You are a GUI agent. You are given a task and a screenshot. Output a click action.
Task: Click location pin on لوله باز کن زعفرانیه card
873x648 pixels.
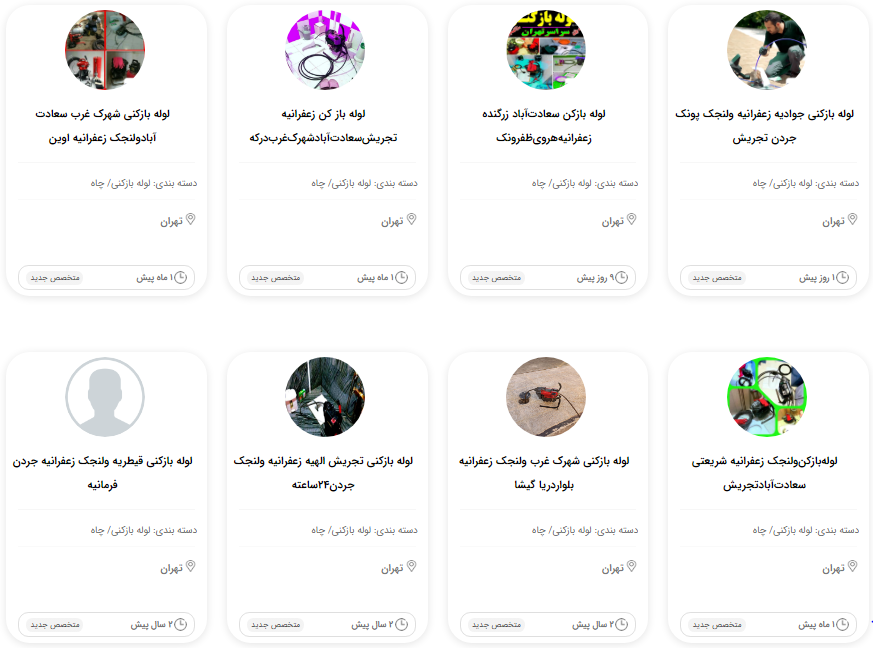[x=411, y=219]
